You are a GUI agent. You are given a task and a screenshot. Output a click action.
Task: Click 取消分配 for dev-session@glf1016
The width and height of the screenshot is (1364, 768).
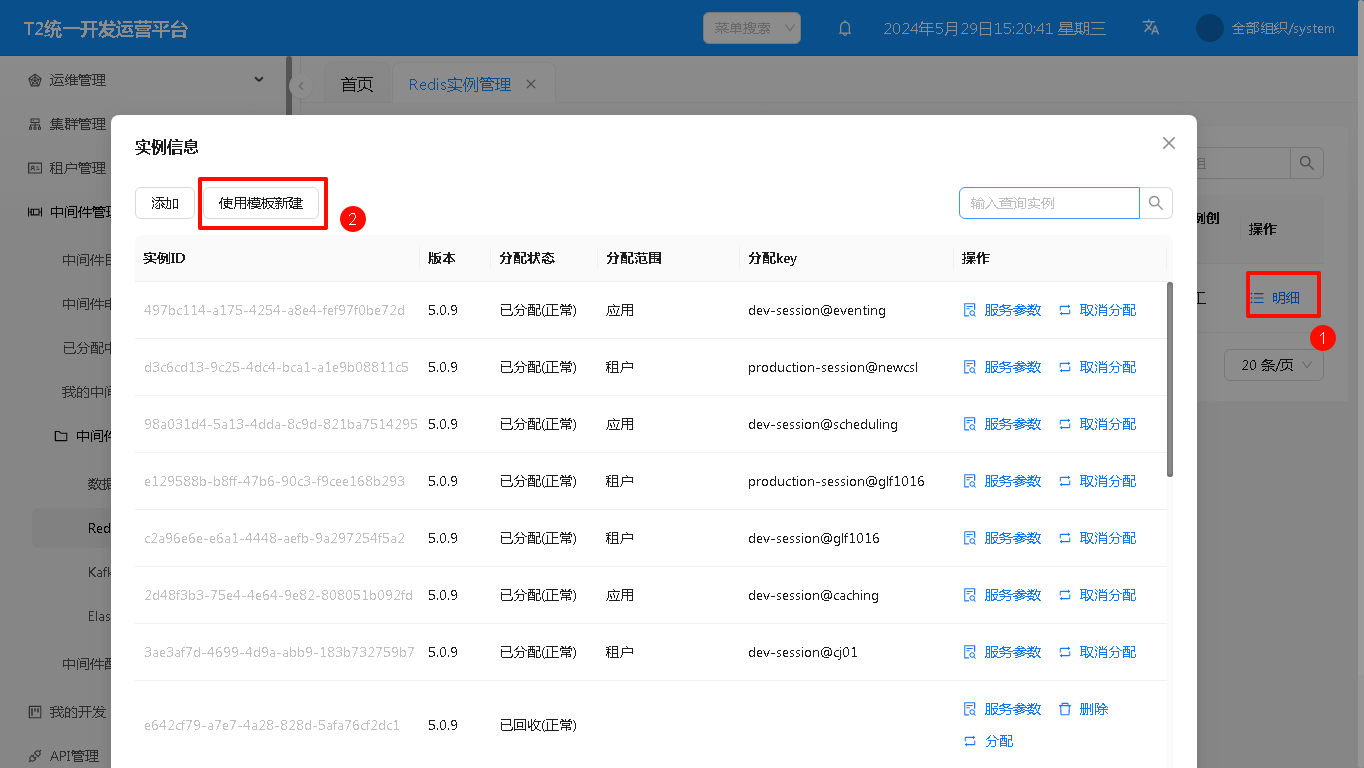pyautogui.click(x=1097, y=538)
